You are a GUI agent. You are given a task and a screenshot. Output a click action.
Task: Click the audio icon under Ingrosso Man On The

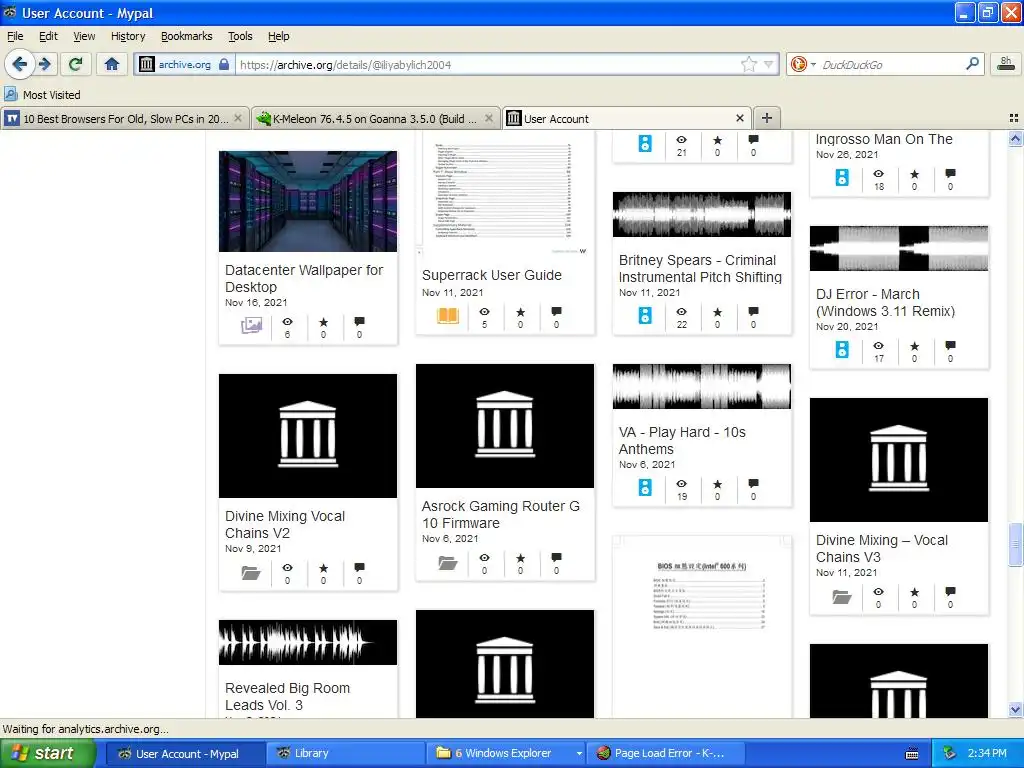pyautogui.click(x=842, y=178)
